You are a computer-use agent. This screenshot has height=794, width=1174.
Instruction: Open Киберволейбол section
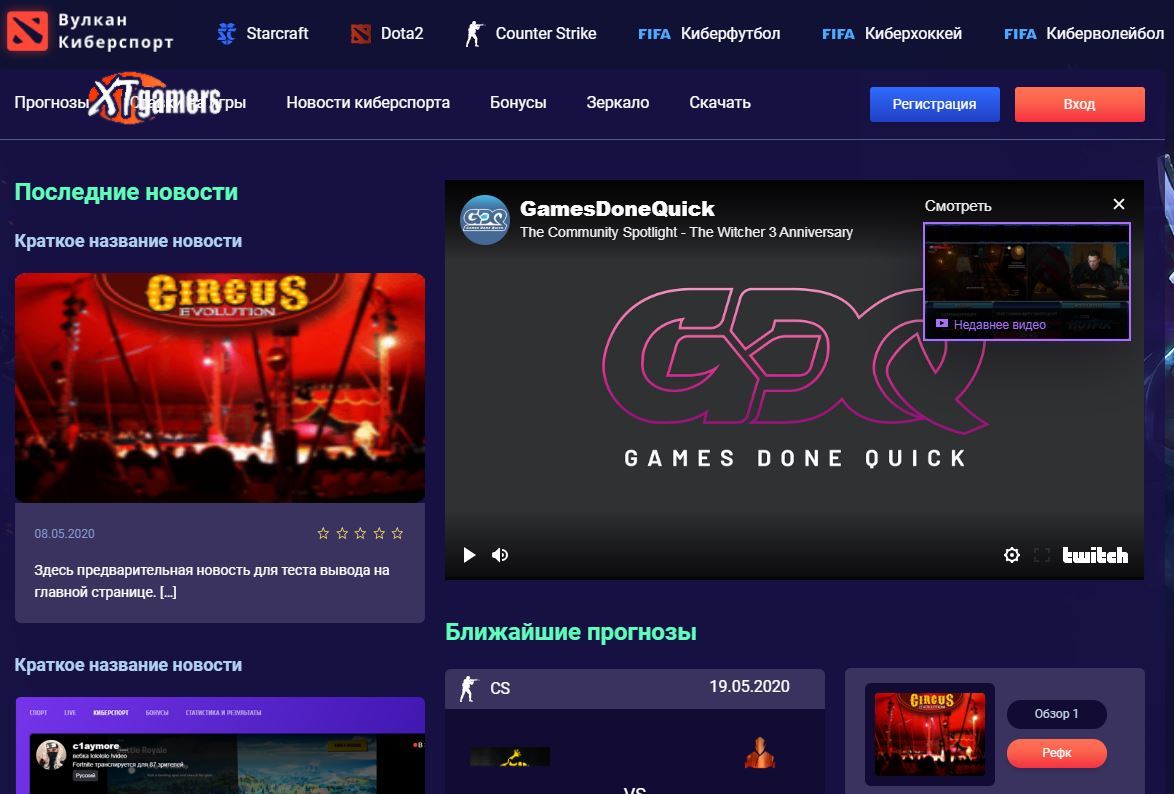[x=1105, y=34]
